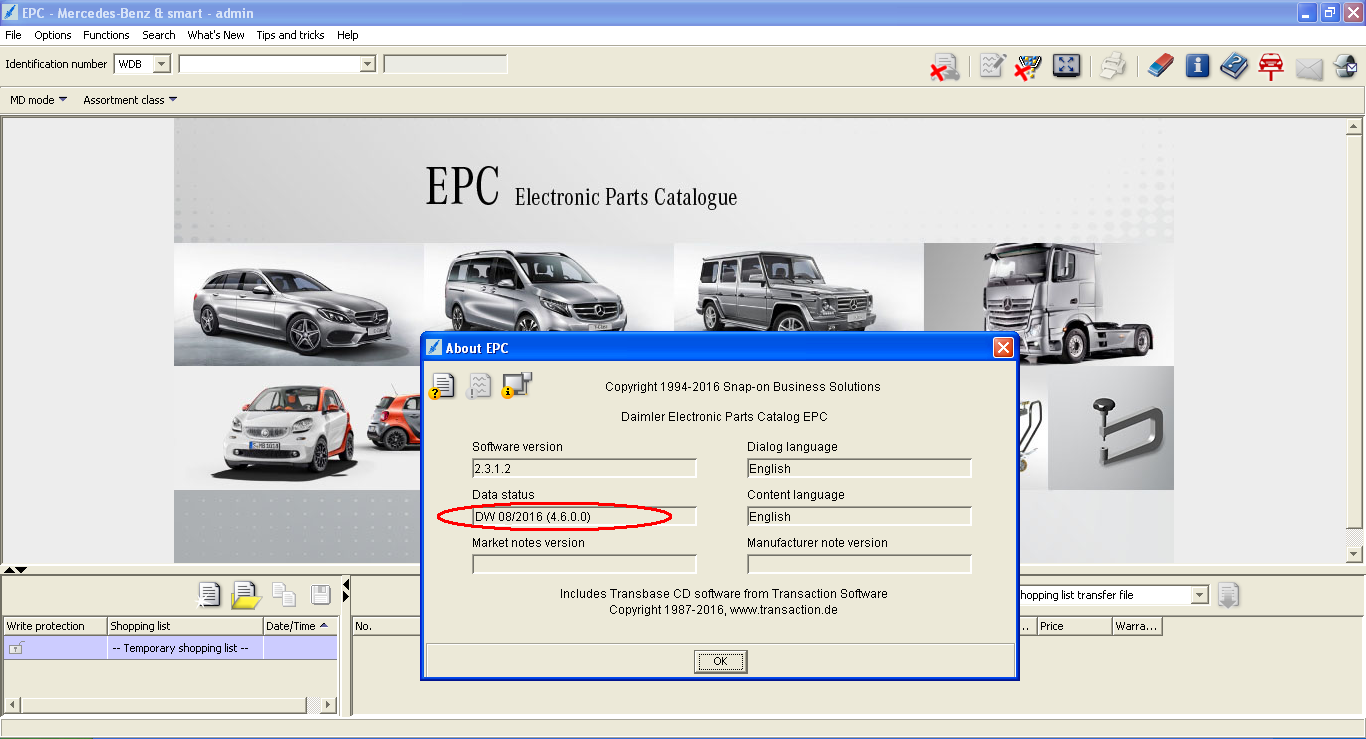
Task: Expand the MD mode dropdown
Action: (39, 100)
